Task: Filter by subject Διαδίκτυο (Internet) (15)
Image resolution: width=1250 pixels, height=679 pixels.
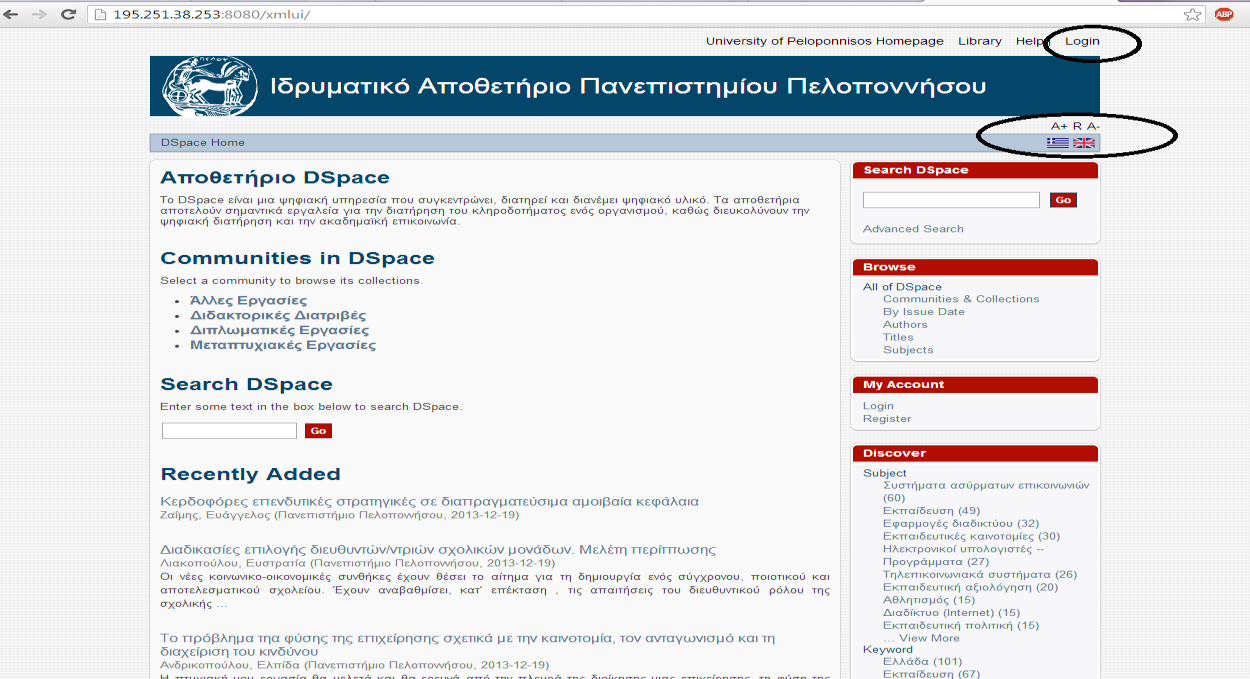Action: point(952,613)
